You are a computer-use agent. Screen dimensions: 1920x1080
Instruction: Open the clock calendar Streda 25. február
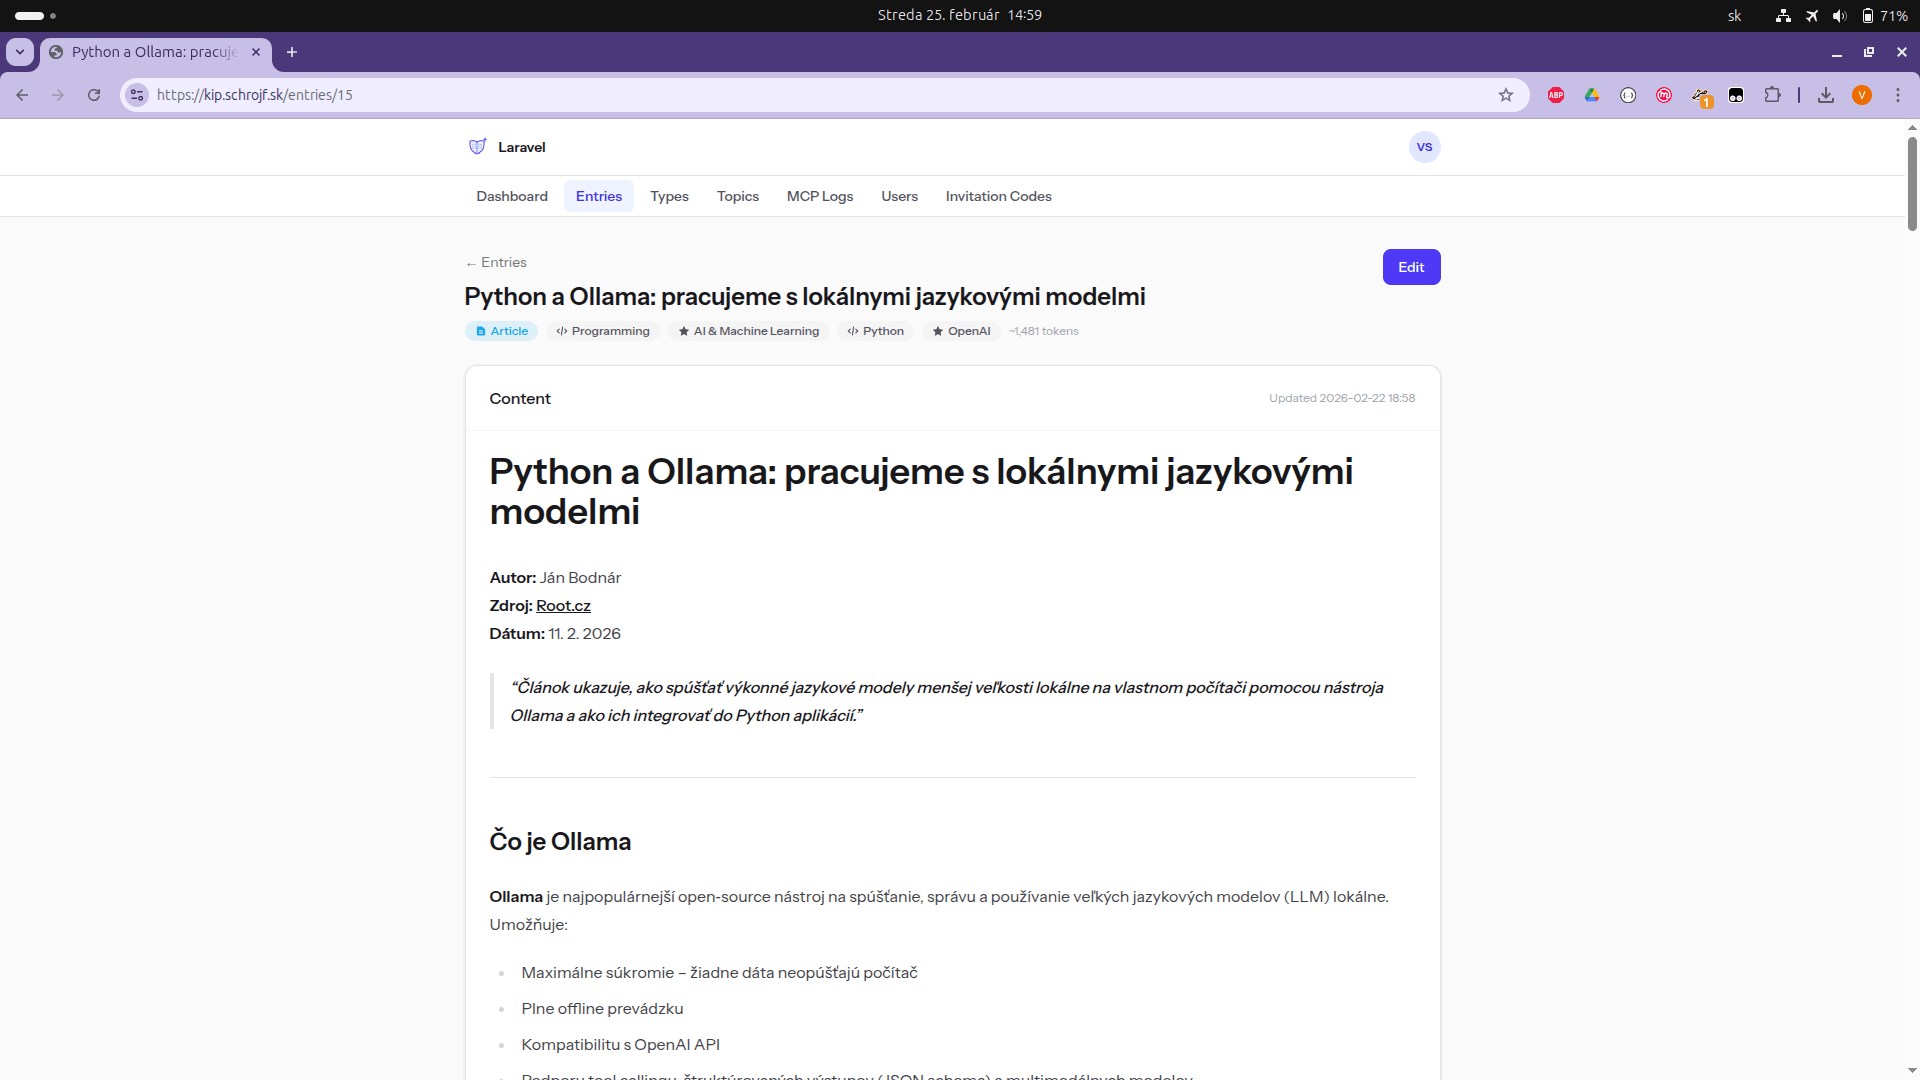tap(960, 15)
